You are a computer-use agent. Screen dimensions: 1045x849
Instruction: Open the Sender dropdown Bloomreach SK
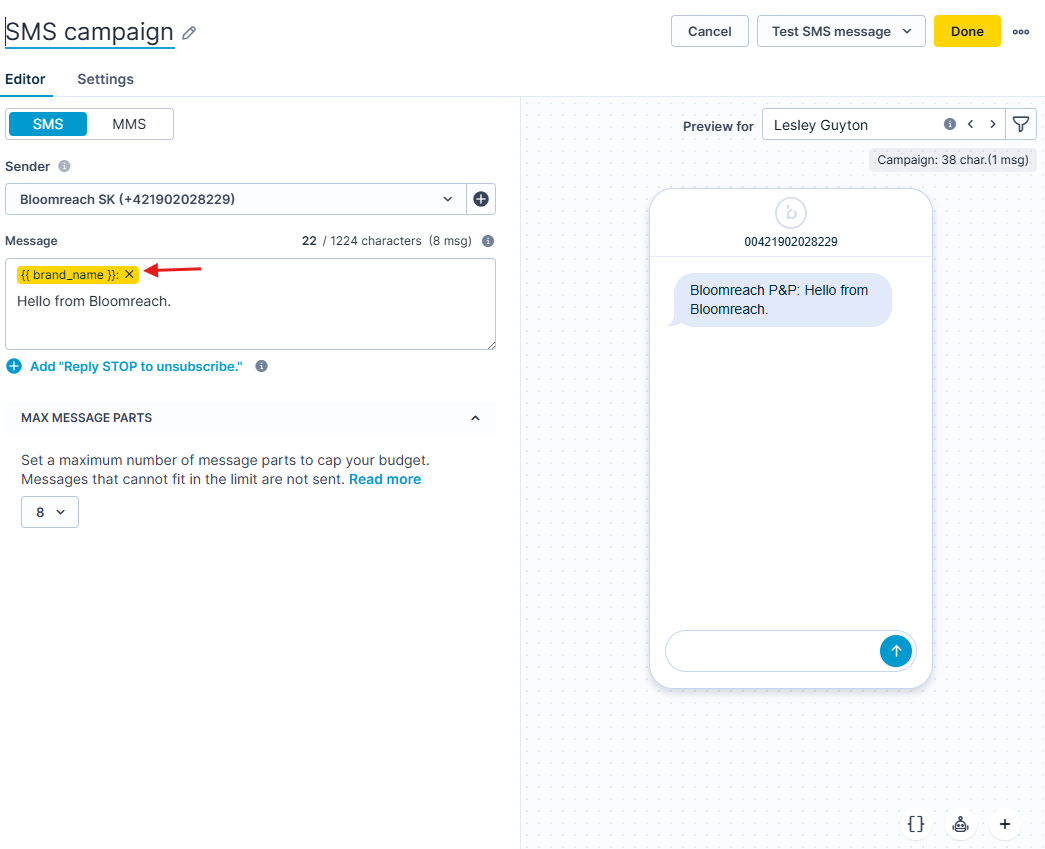click(x=236, y=199)
